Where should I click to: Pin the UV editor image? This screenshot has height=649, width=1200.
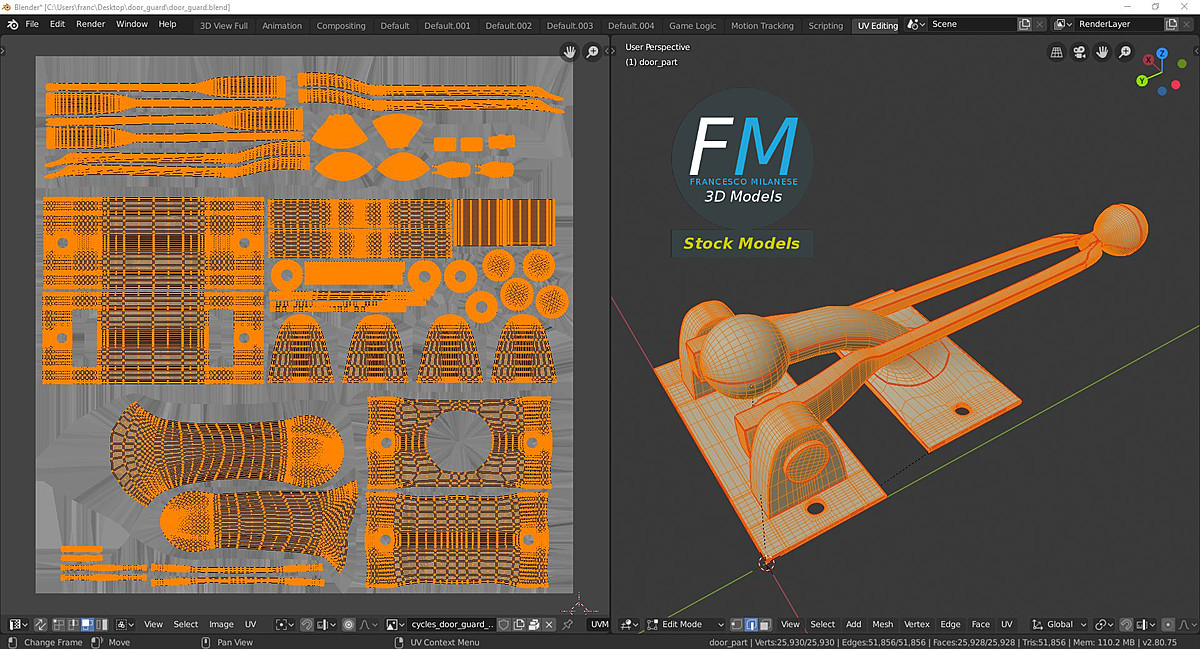click(x=568, y=624)
